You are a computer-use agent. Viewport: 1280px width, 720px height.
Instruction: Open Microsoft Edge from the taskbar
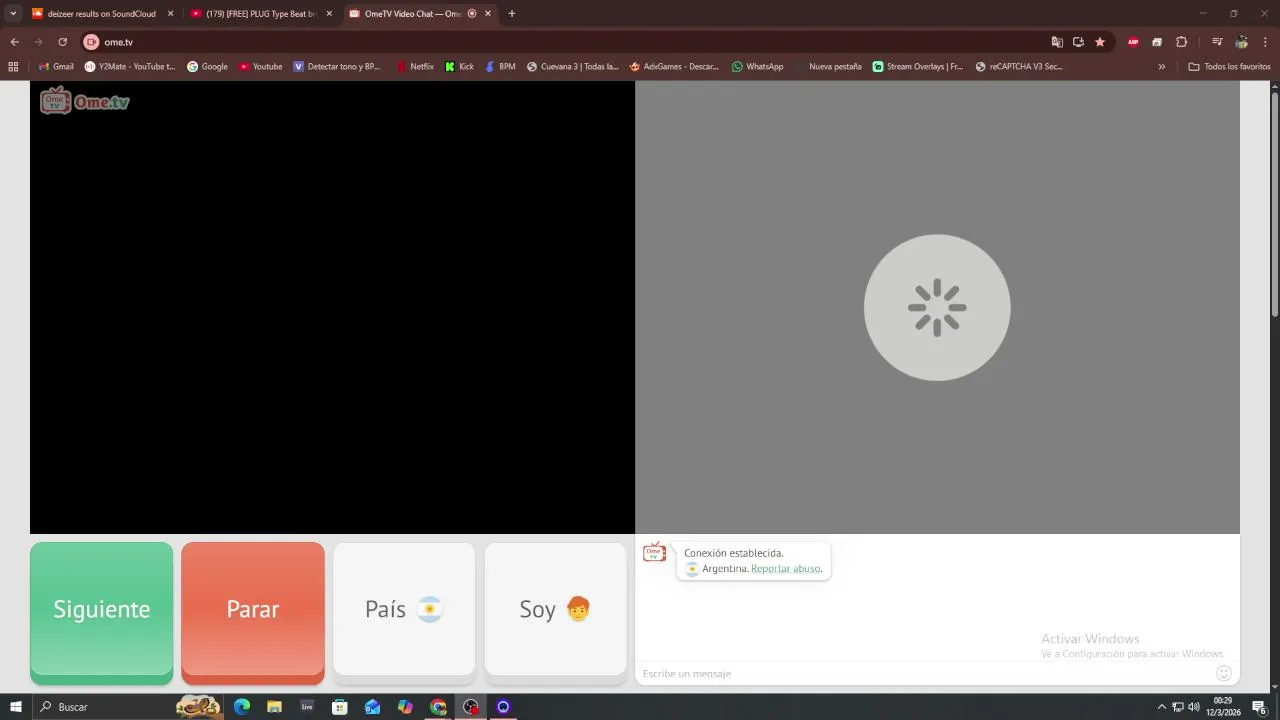(x=242, y=707)
